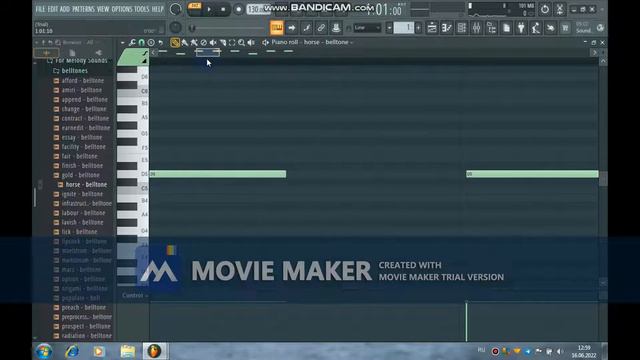Open the EDIT menu
640x360 pixels.
[53, 9]
